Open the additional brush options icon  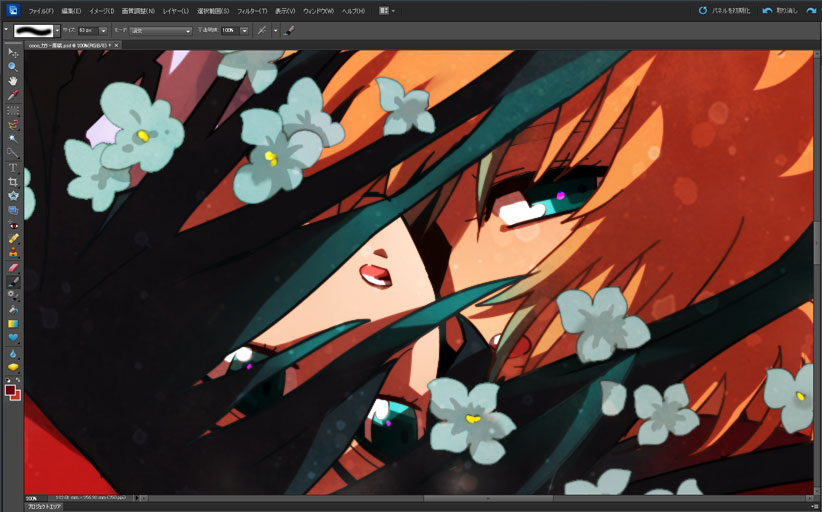[288, 30]
